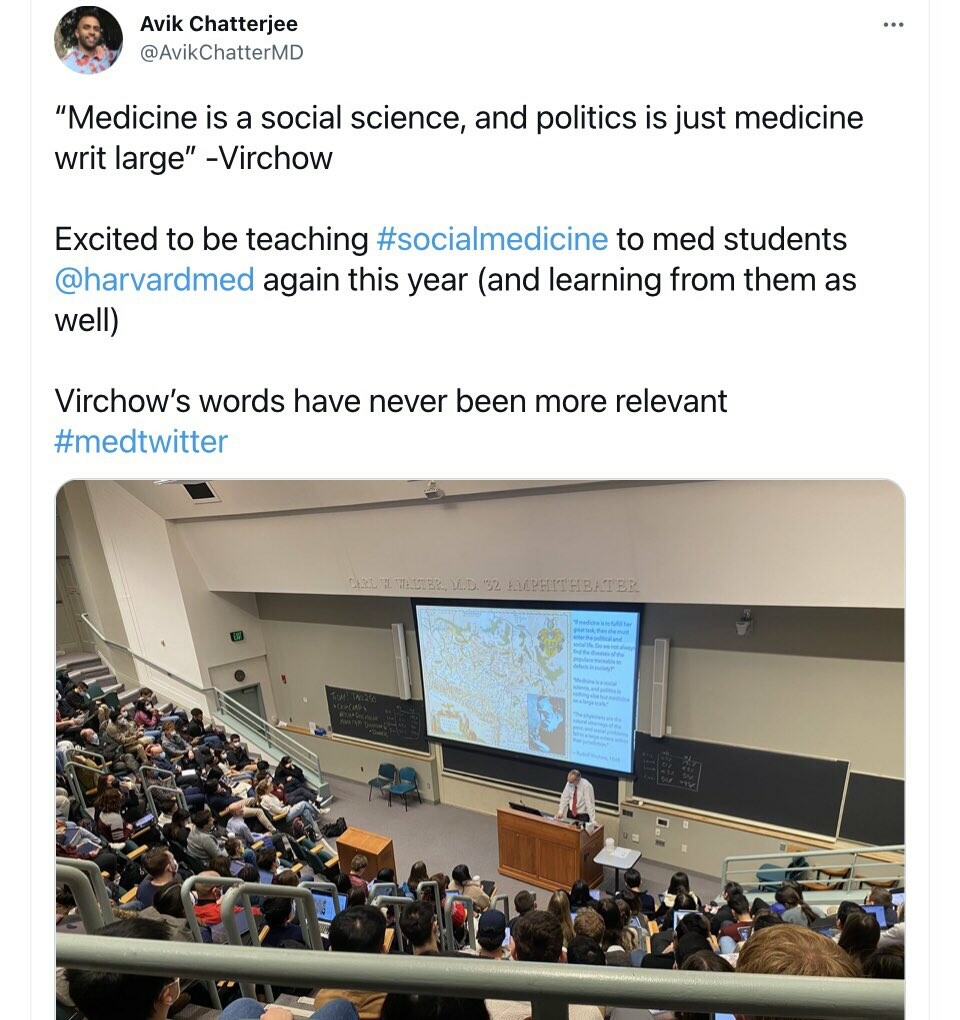Viewport: 960px width, 1020px height.
Task: Click "Virchow's words have never been more relevant"
Action: pyautogui.click(x=390, y=401)
